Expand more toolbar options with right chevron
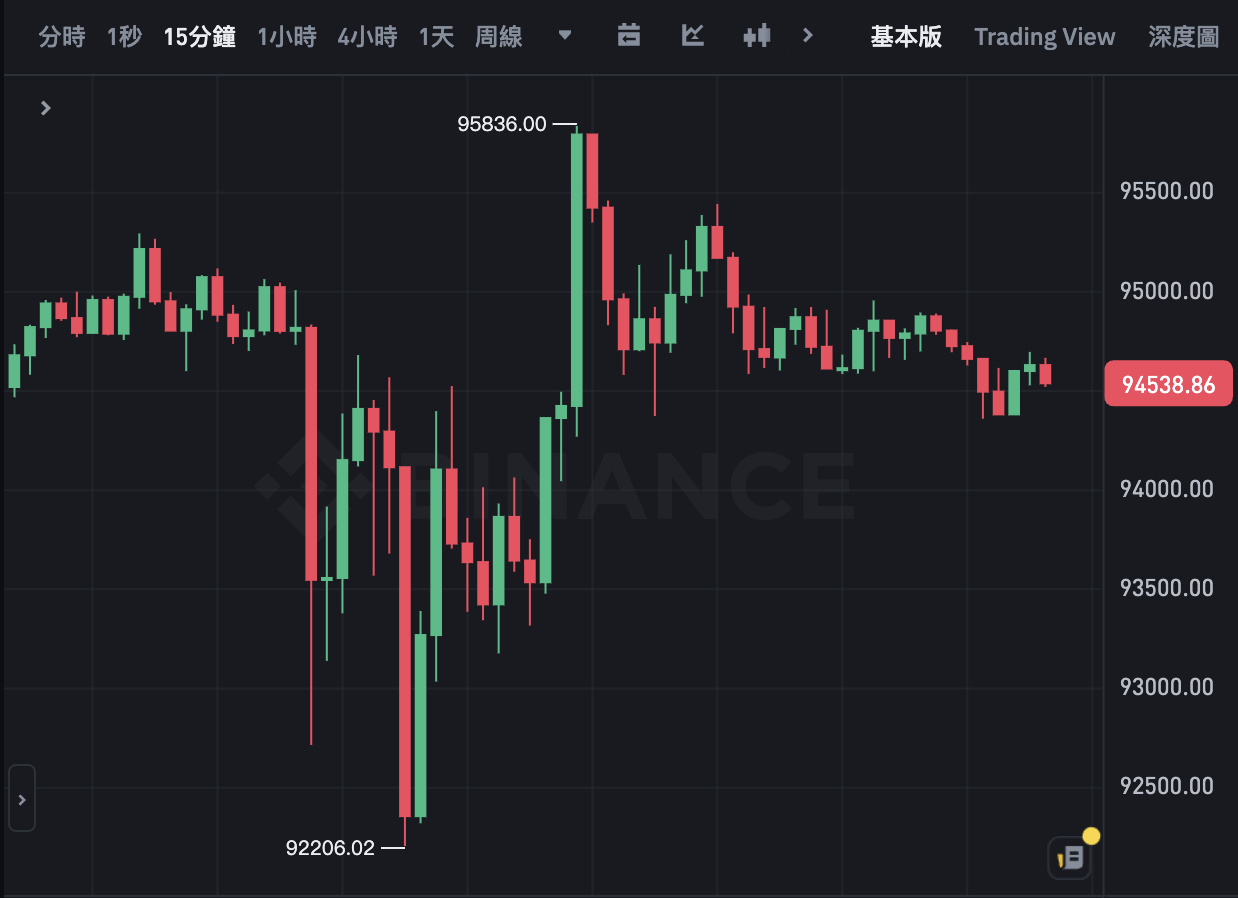Viewport: 1238px width, 898px height. (x=808, y=36)
